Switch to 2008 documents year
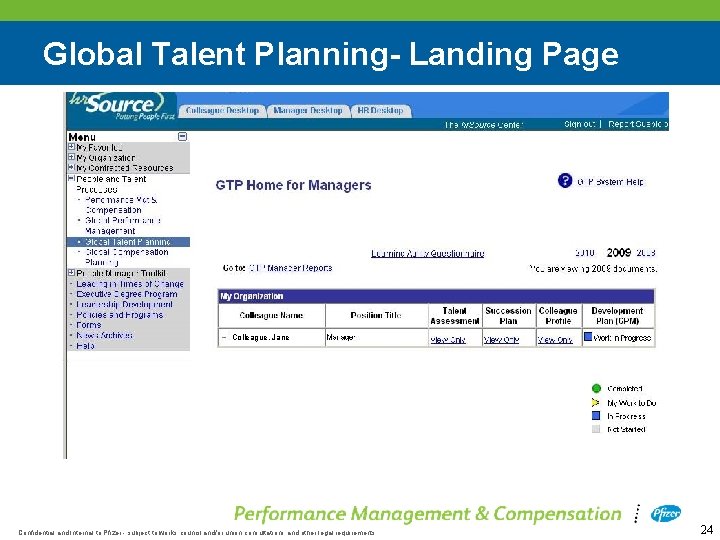The image size is (720, 540). tap(646, 253)
